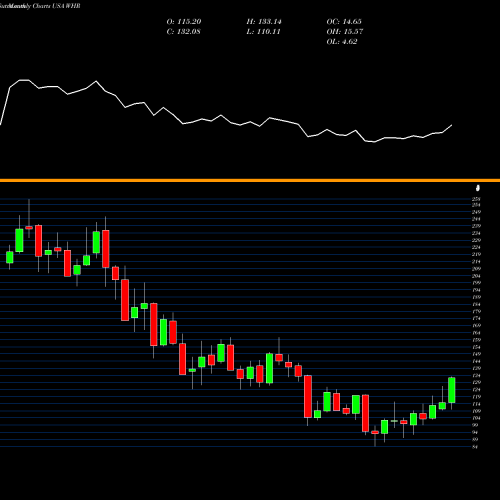Click the 84 label at bottom of price axis
Image resolution: width=500 pixels, height=500 pixels.
[475, 447]
